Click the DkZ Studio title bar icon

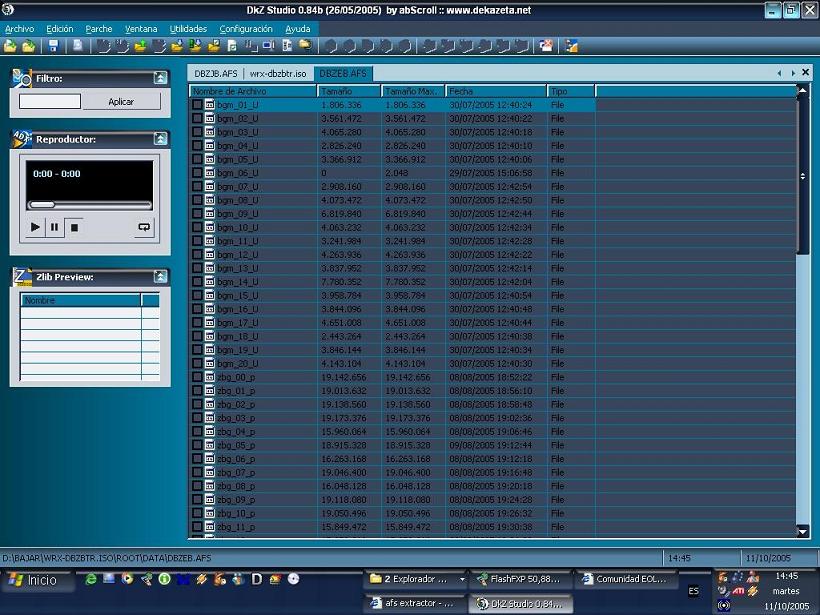coord(8,9)
